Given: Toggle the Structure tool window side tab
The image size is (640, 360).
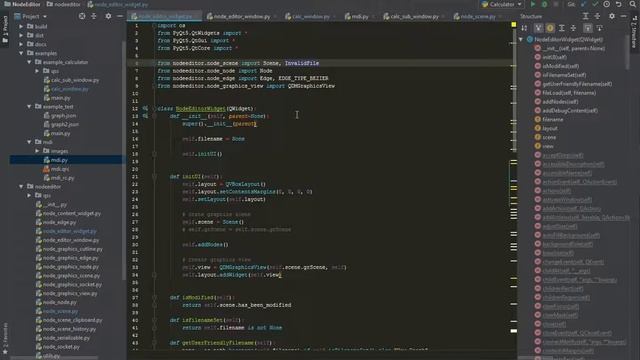Looking at the screenshot, I should pos(634,31).
